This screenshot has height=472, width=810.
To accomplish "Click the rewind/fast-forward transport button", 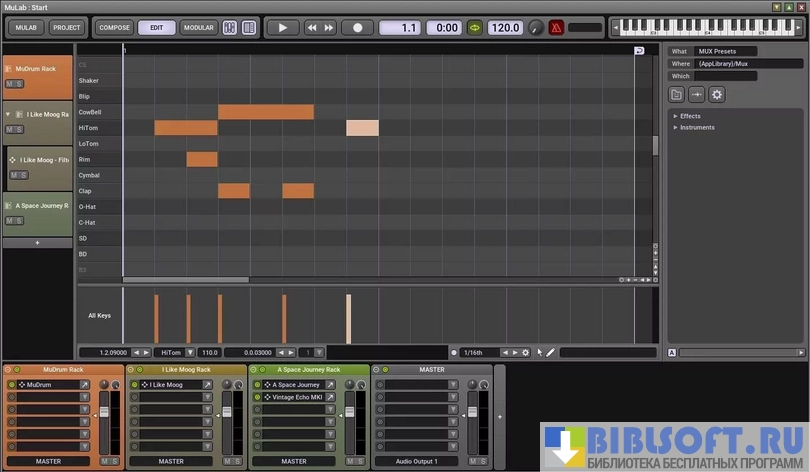I will coord(319,28).
